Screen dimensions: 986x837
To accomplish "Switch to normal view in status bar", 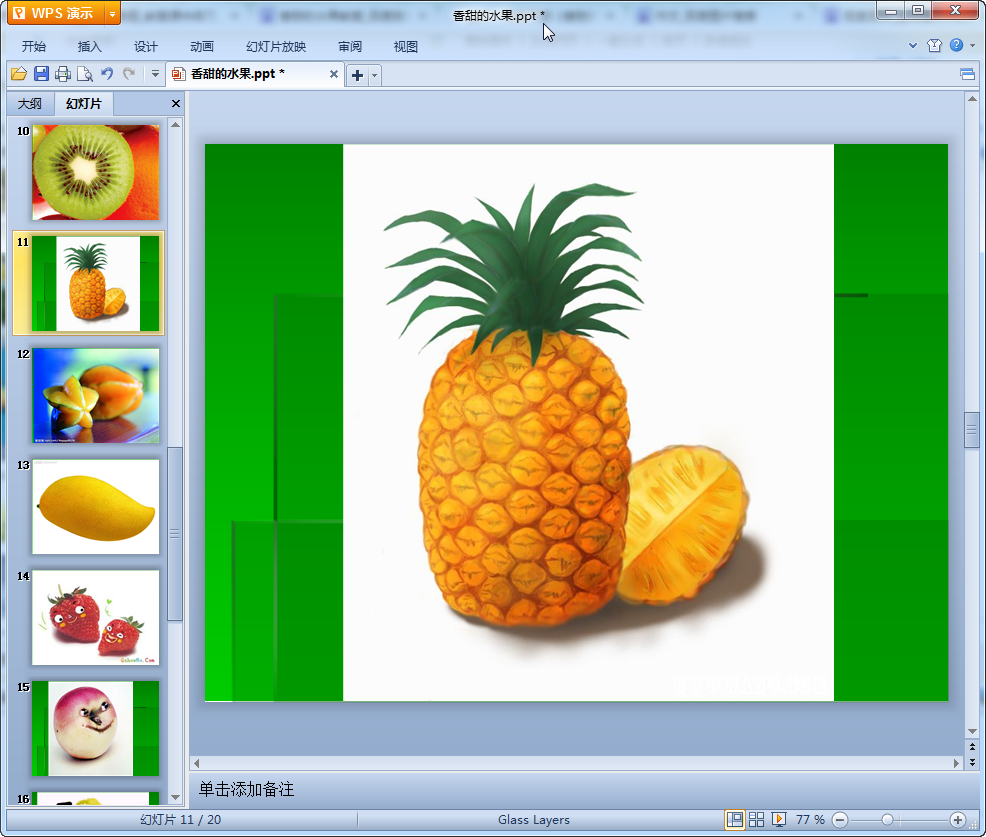I will pos(734,819).
